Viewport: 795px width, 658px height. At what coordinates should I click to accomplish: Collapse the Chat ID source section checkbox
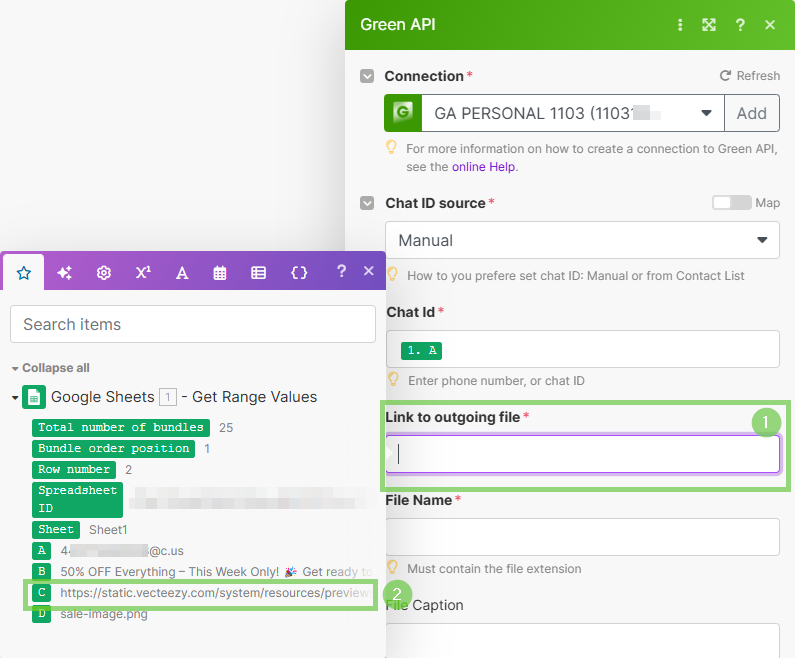pyautogui.click(x=367, y=203)
